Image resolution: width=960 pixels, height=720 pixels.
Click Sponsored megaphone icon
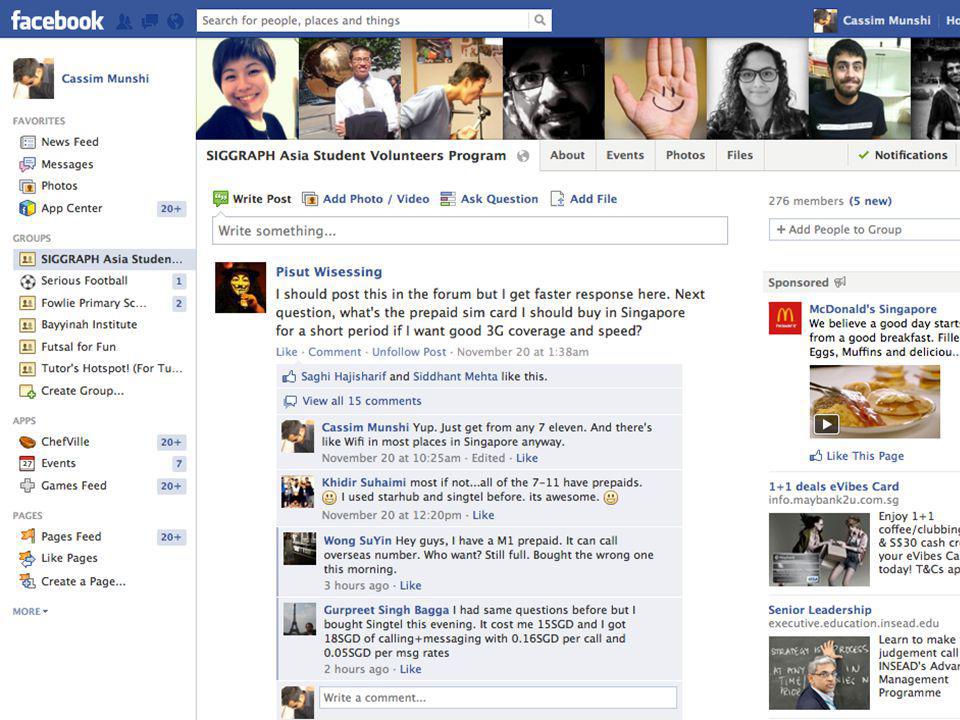pos(840,282)
